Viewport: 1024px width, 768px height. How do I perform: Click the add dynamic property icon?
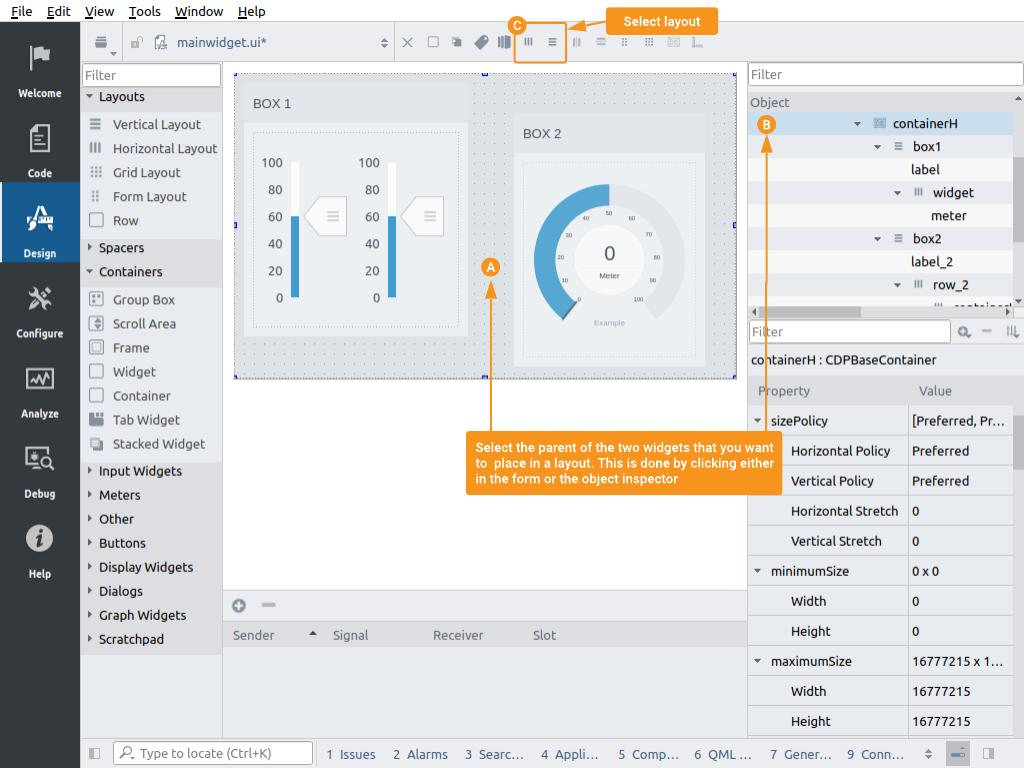coord(964,332)
